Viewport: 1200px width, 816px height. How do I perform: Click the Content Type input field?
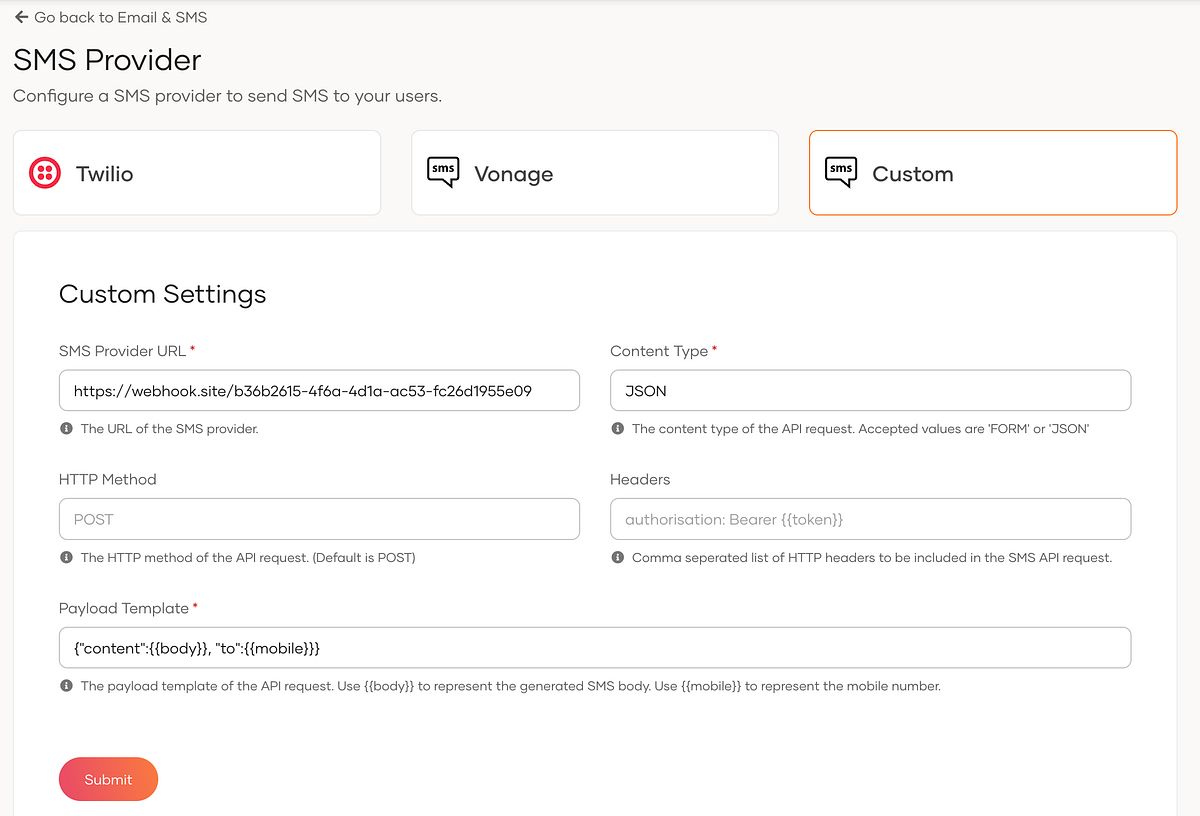tap(870, 391)
